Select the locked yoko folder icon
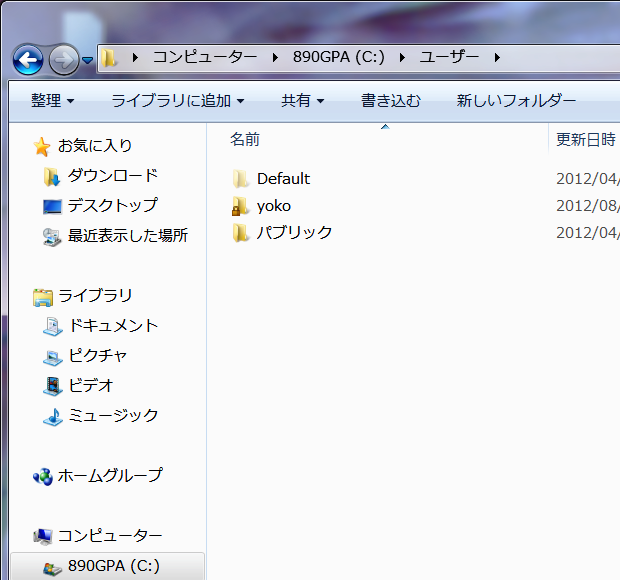Image resolution: width=620 pixels, height=580 pixels. click(x=240, y=206)
